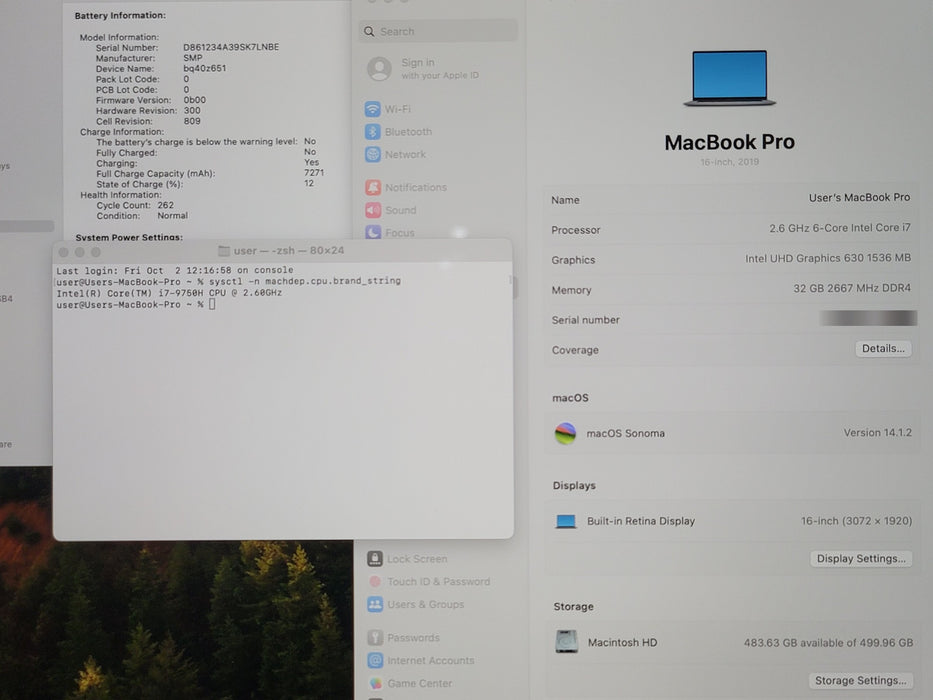Close the Terminal window

63,252
